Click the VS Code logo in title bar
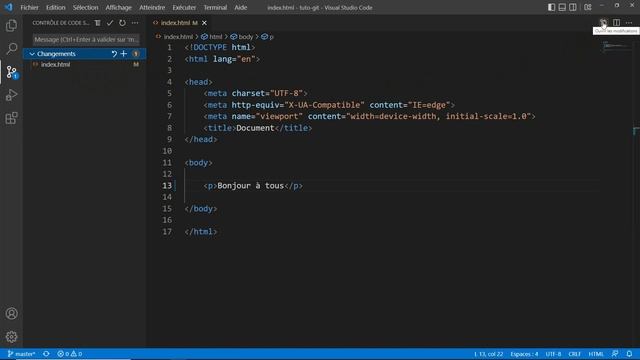640x360 pixels. (x=9, y=7)
